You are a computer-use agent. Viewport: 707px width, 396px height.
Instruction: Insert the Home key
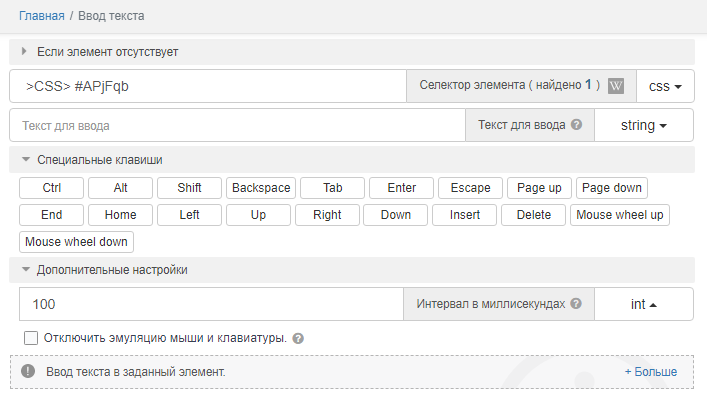coord(120,215)
